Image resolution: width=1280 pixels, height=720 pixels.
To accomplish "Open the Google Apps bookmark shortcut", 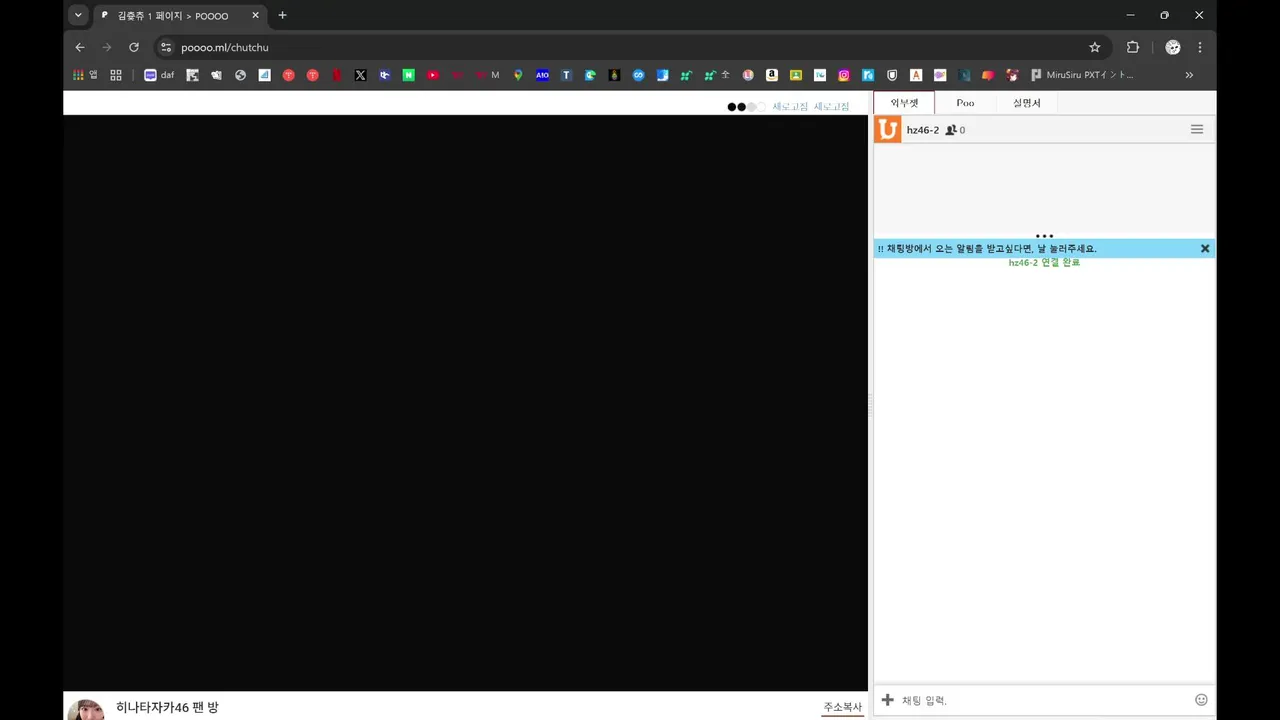I will coord(84,75).
